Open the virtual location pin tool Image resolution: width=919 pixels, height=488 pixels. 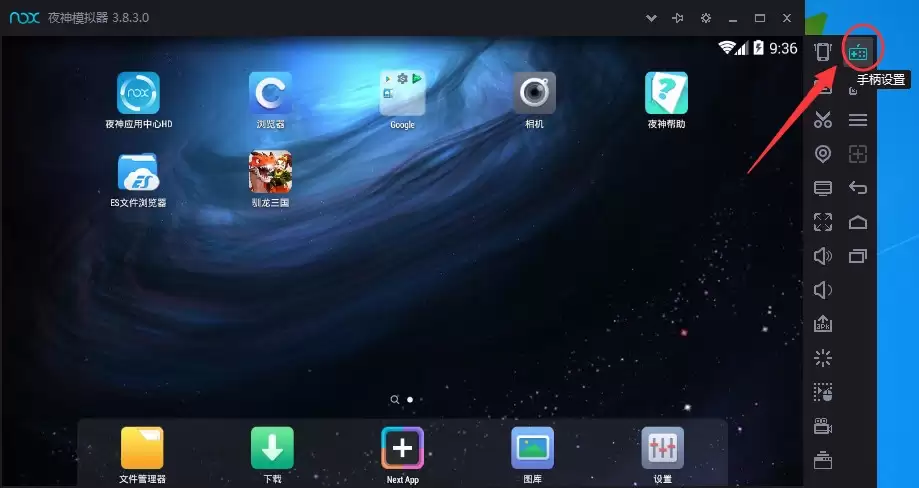823,154
